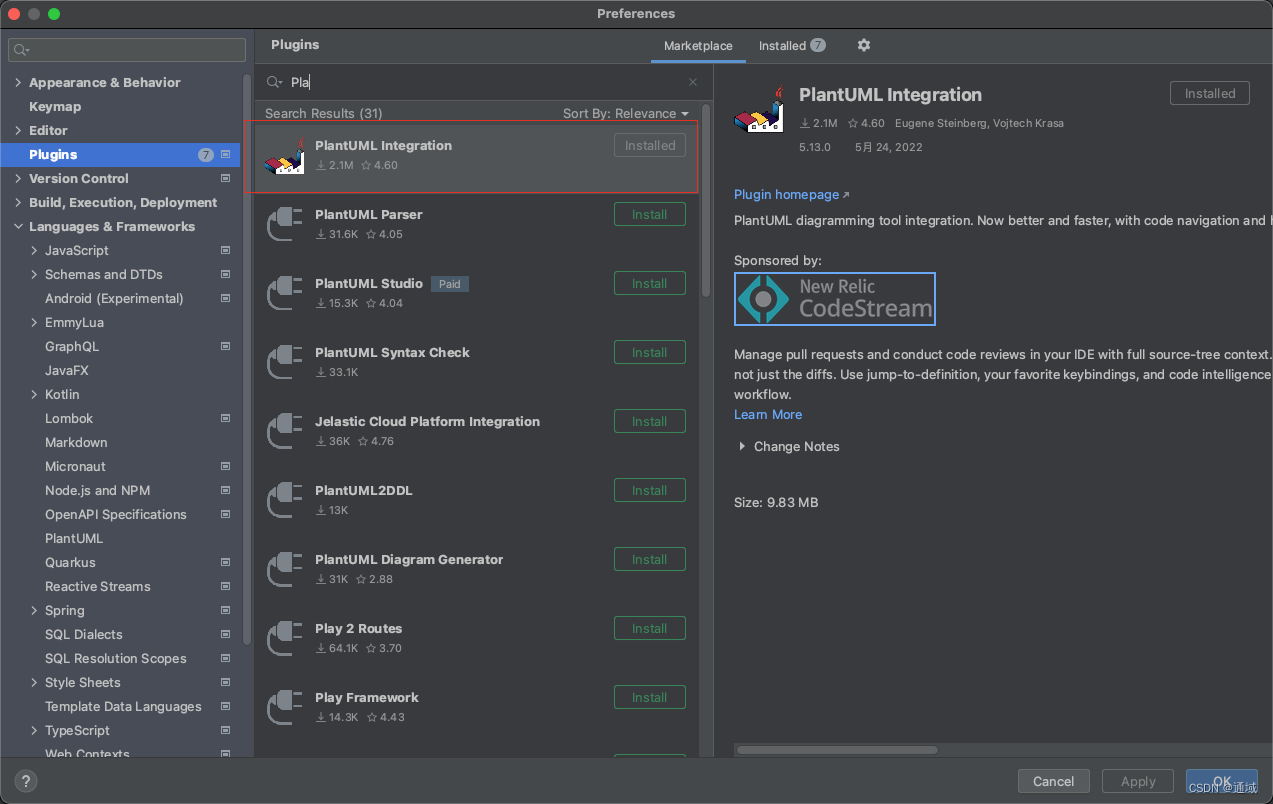Click project-level icon beside Micronaut
Viewport: 1273px width, 804px height.
[x=225, y=467]
